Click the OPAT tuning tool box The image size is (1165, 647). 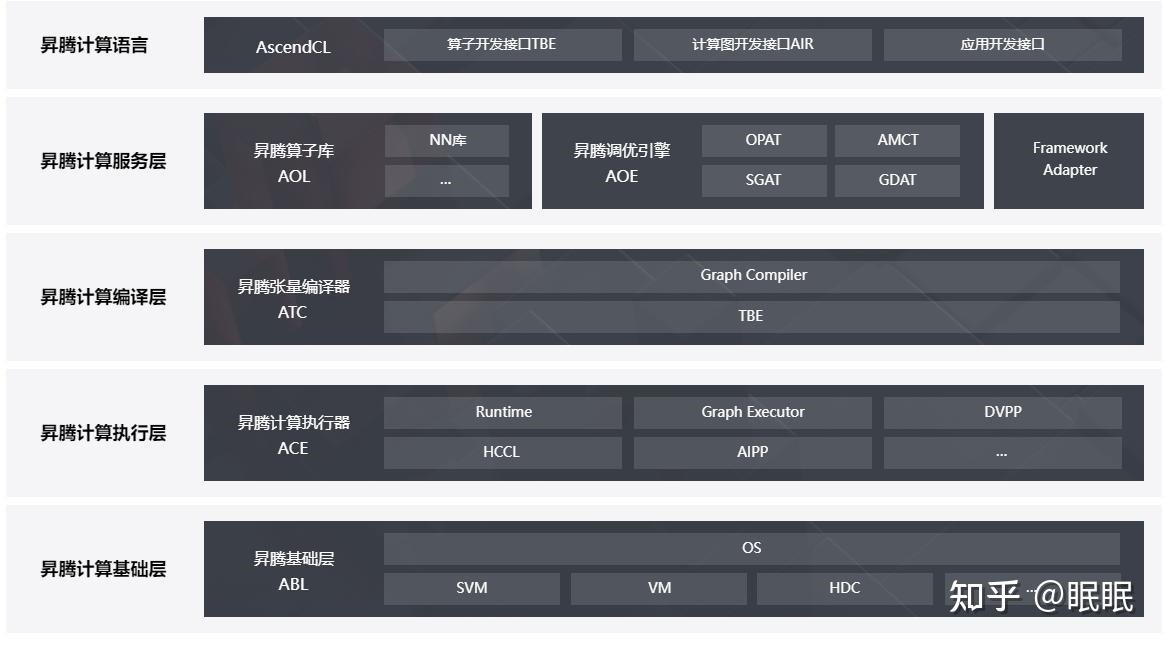[x=763, y=140]
